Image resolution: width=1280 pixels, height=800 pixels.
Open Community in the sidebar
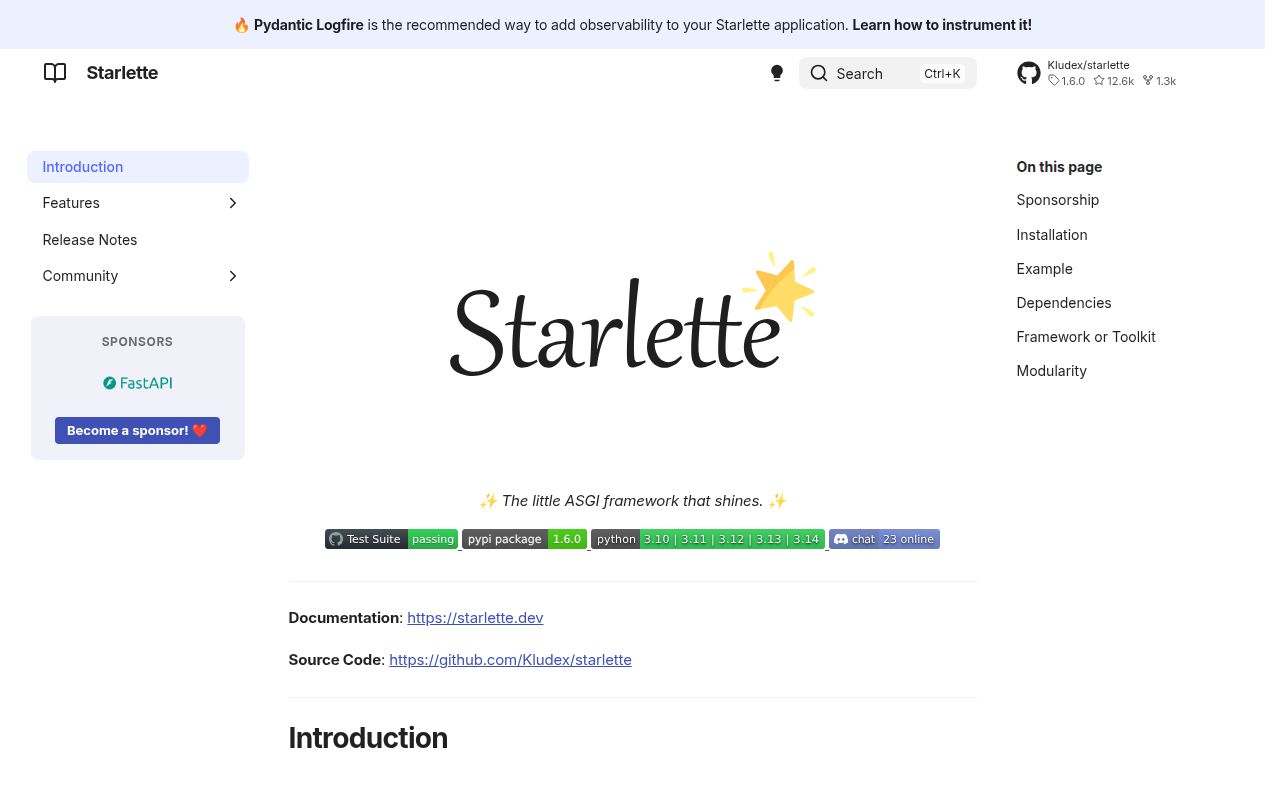[80, 276]
